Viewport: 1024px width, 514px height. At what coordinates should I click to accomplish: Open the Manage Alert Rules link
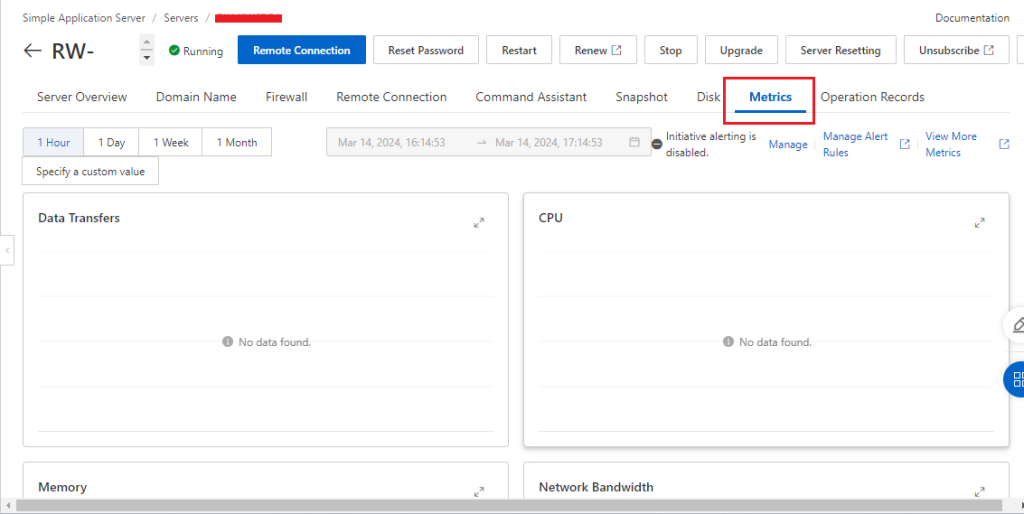tap(855, 144)
